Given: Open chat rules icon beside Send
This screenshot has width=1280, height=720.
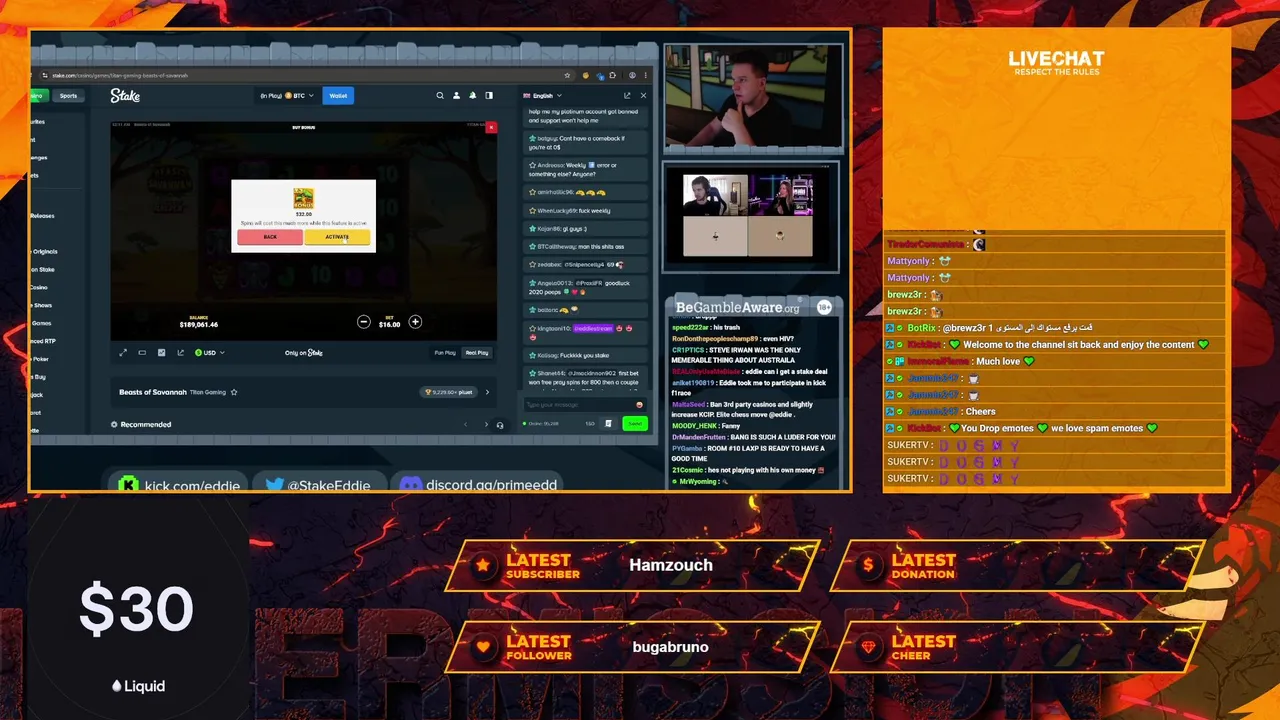Looking at the screenshot, I should pos(608,424).
